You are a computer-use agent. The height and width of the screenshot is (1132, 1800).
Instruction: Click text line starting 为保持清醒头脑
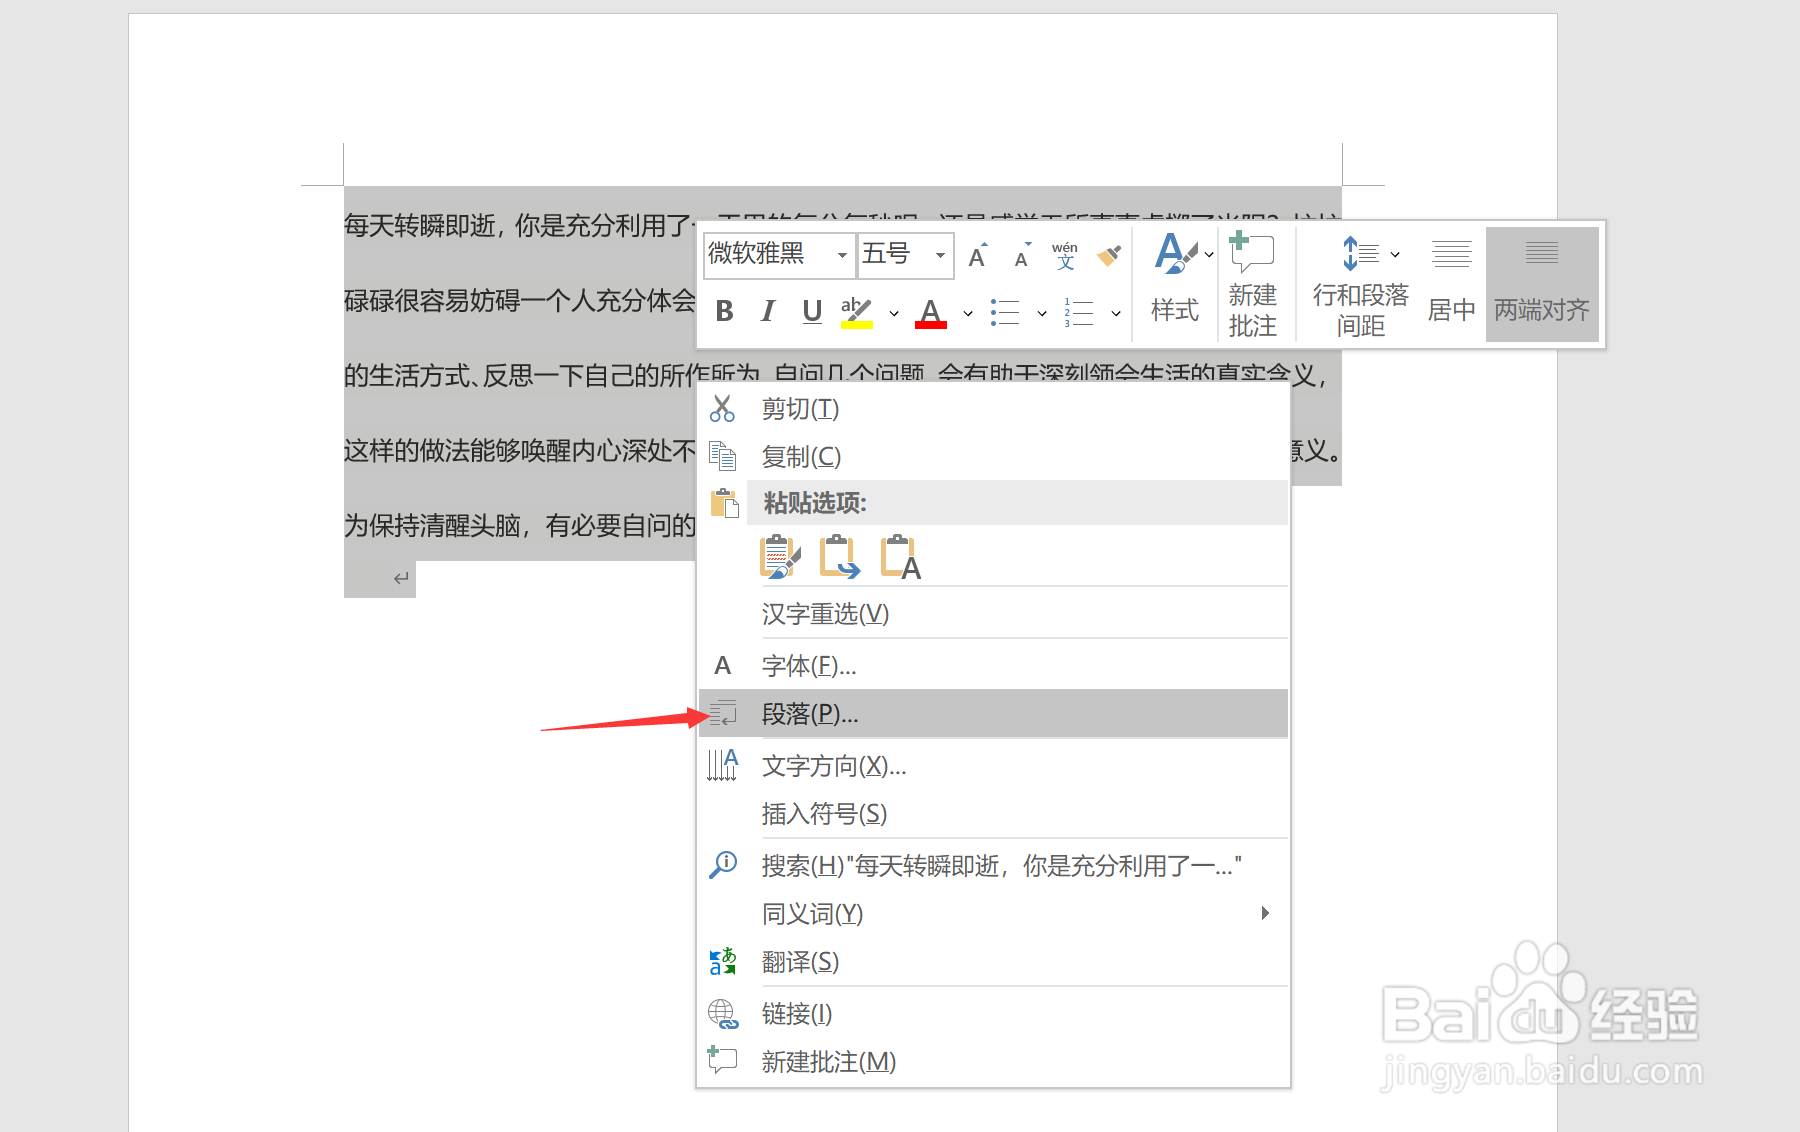pos(519,526)
